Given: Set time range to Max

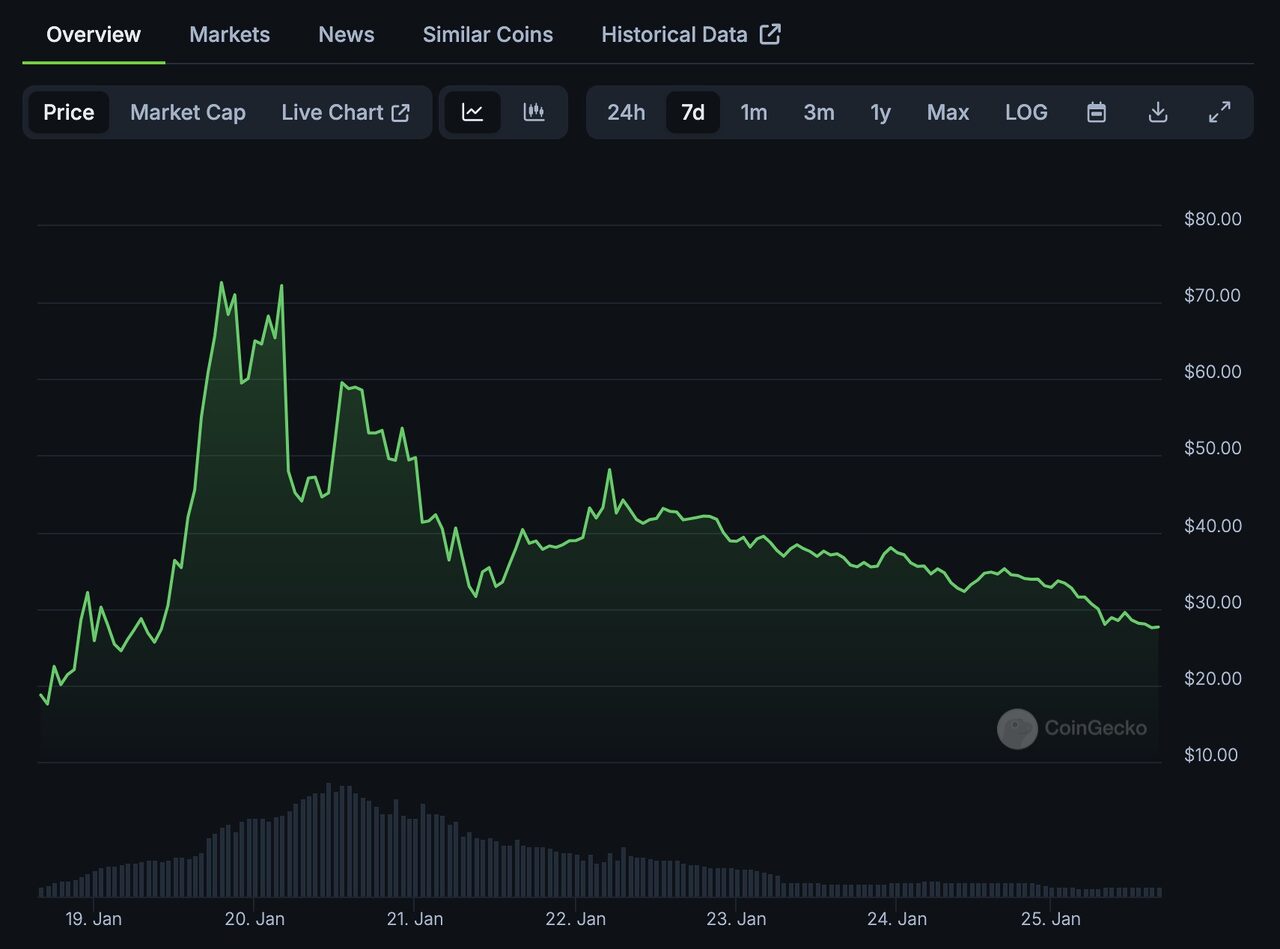Looking at the screenshot, I should click(948, 112).
